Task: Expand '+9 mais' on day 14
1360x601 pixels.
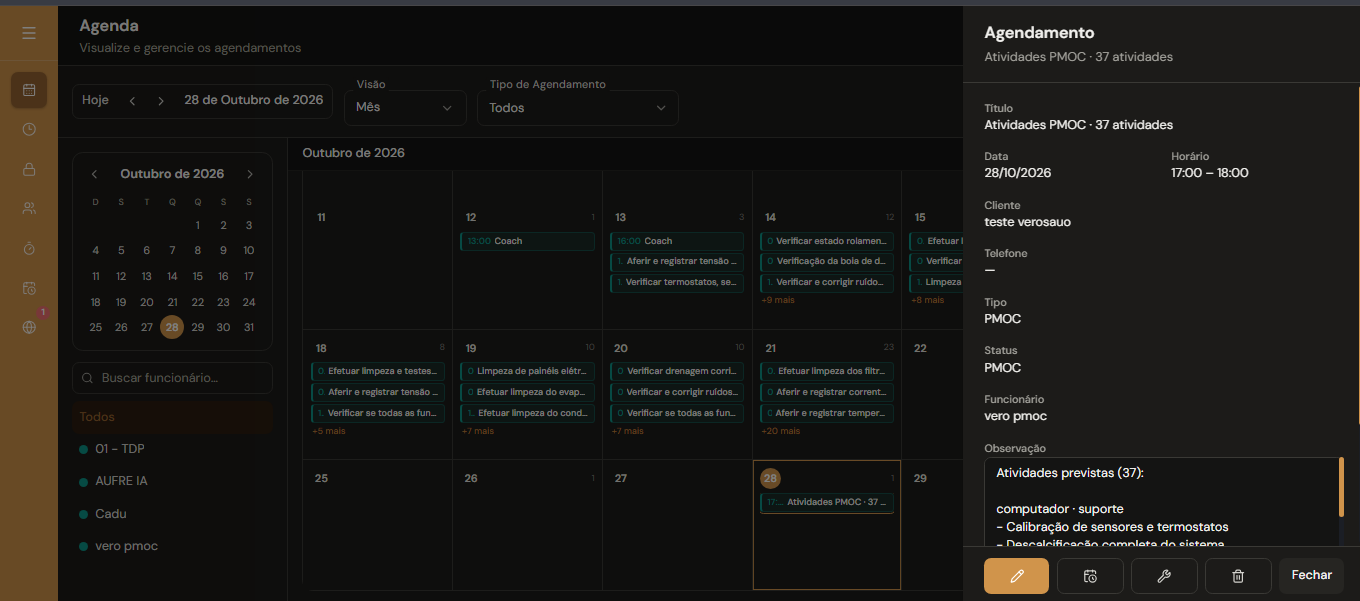Action: tap(778, 300)
